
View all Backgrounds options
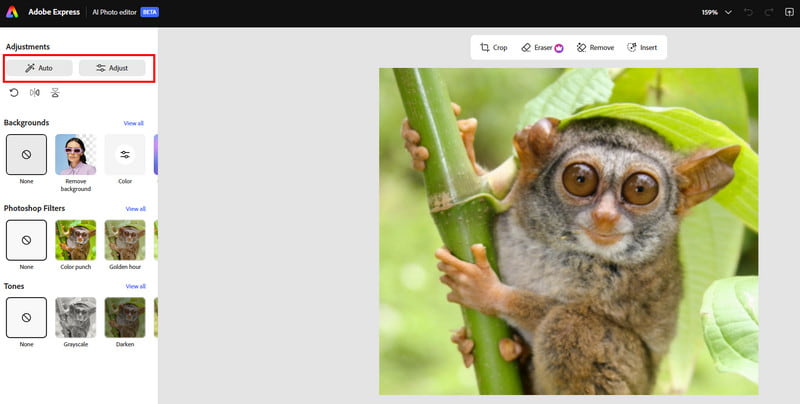click(134, 123)
